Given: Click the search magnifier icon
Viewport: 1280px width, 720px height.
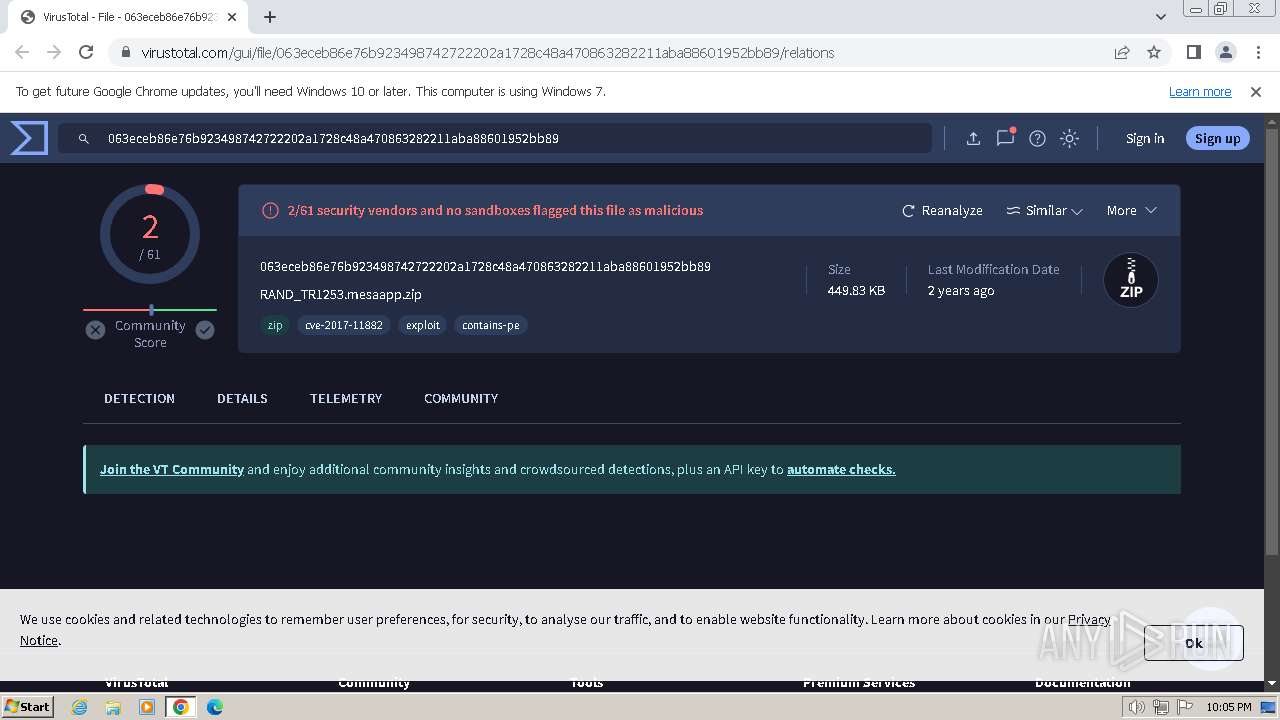Looking at the screenshot, I should (x=84, y=139).
